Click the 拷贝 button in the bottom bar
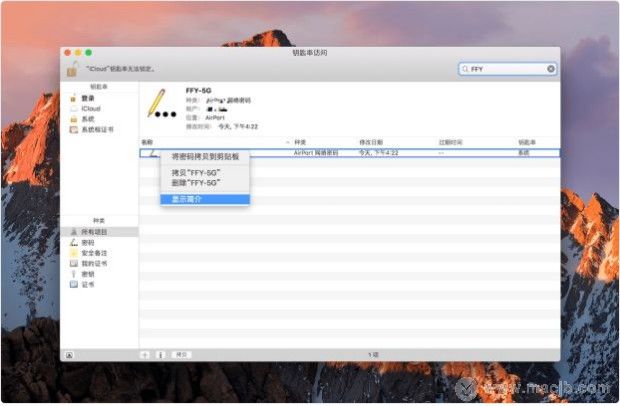This screenshot has width=620, height=406. pyautogui.click(x=181, y=355)
